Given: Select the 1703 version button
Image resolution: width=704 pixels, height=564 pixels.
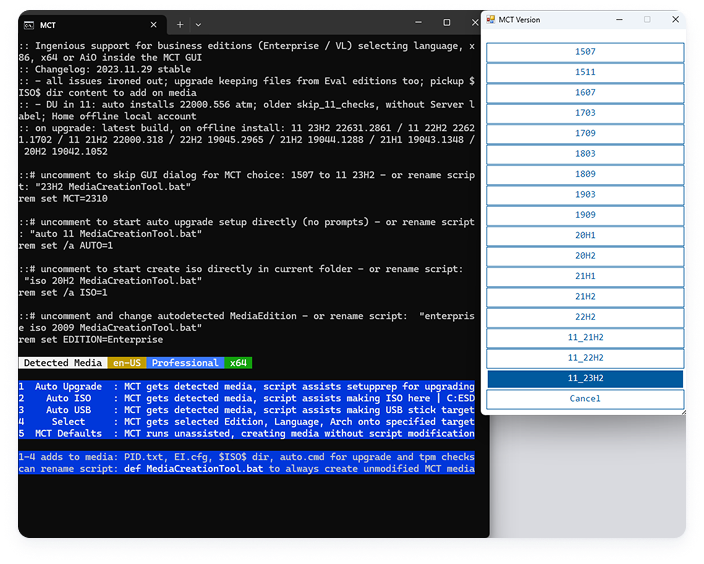Looking at the screenshot, I should click(585, 113).
